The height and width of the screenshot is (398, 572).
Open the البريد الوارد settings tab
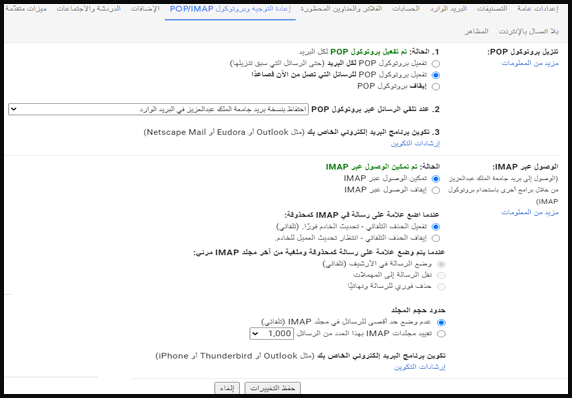(x=448, y=9)
